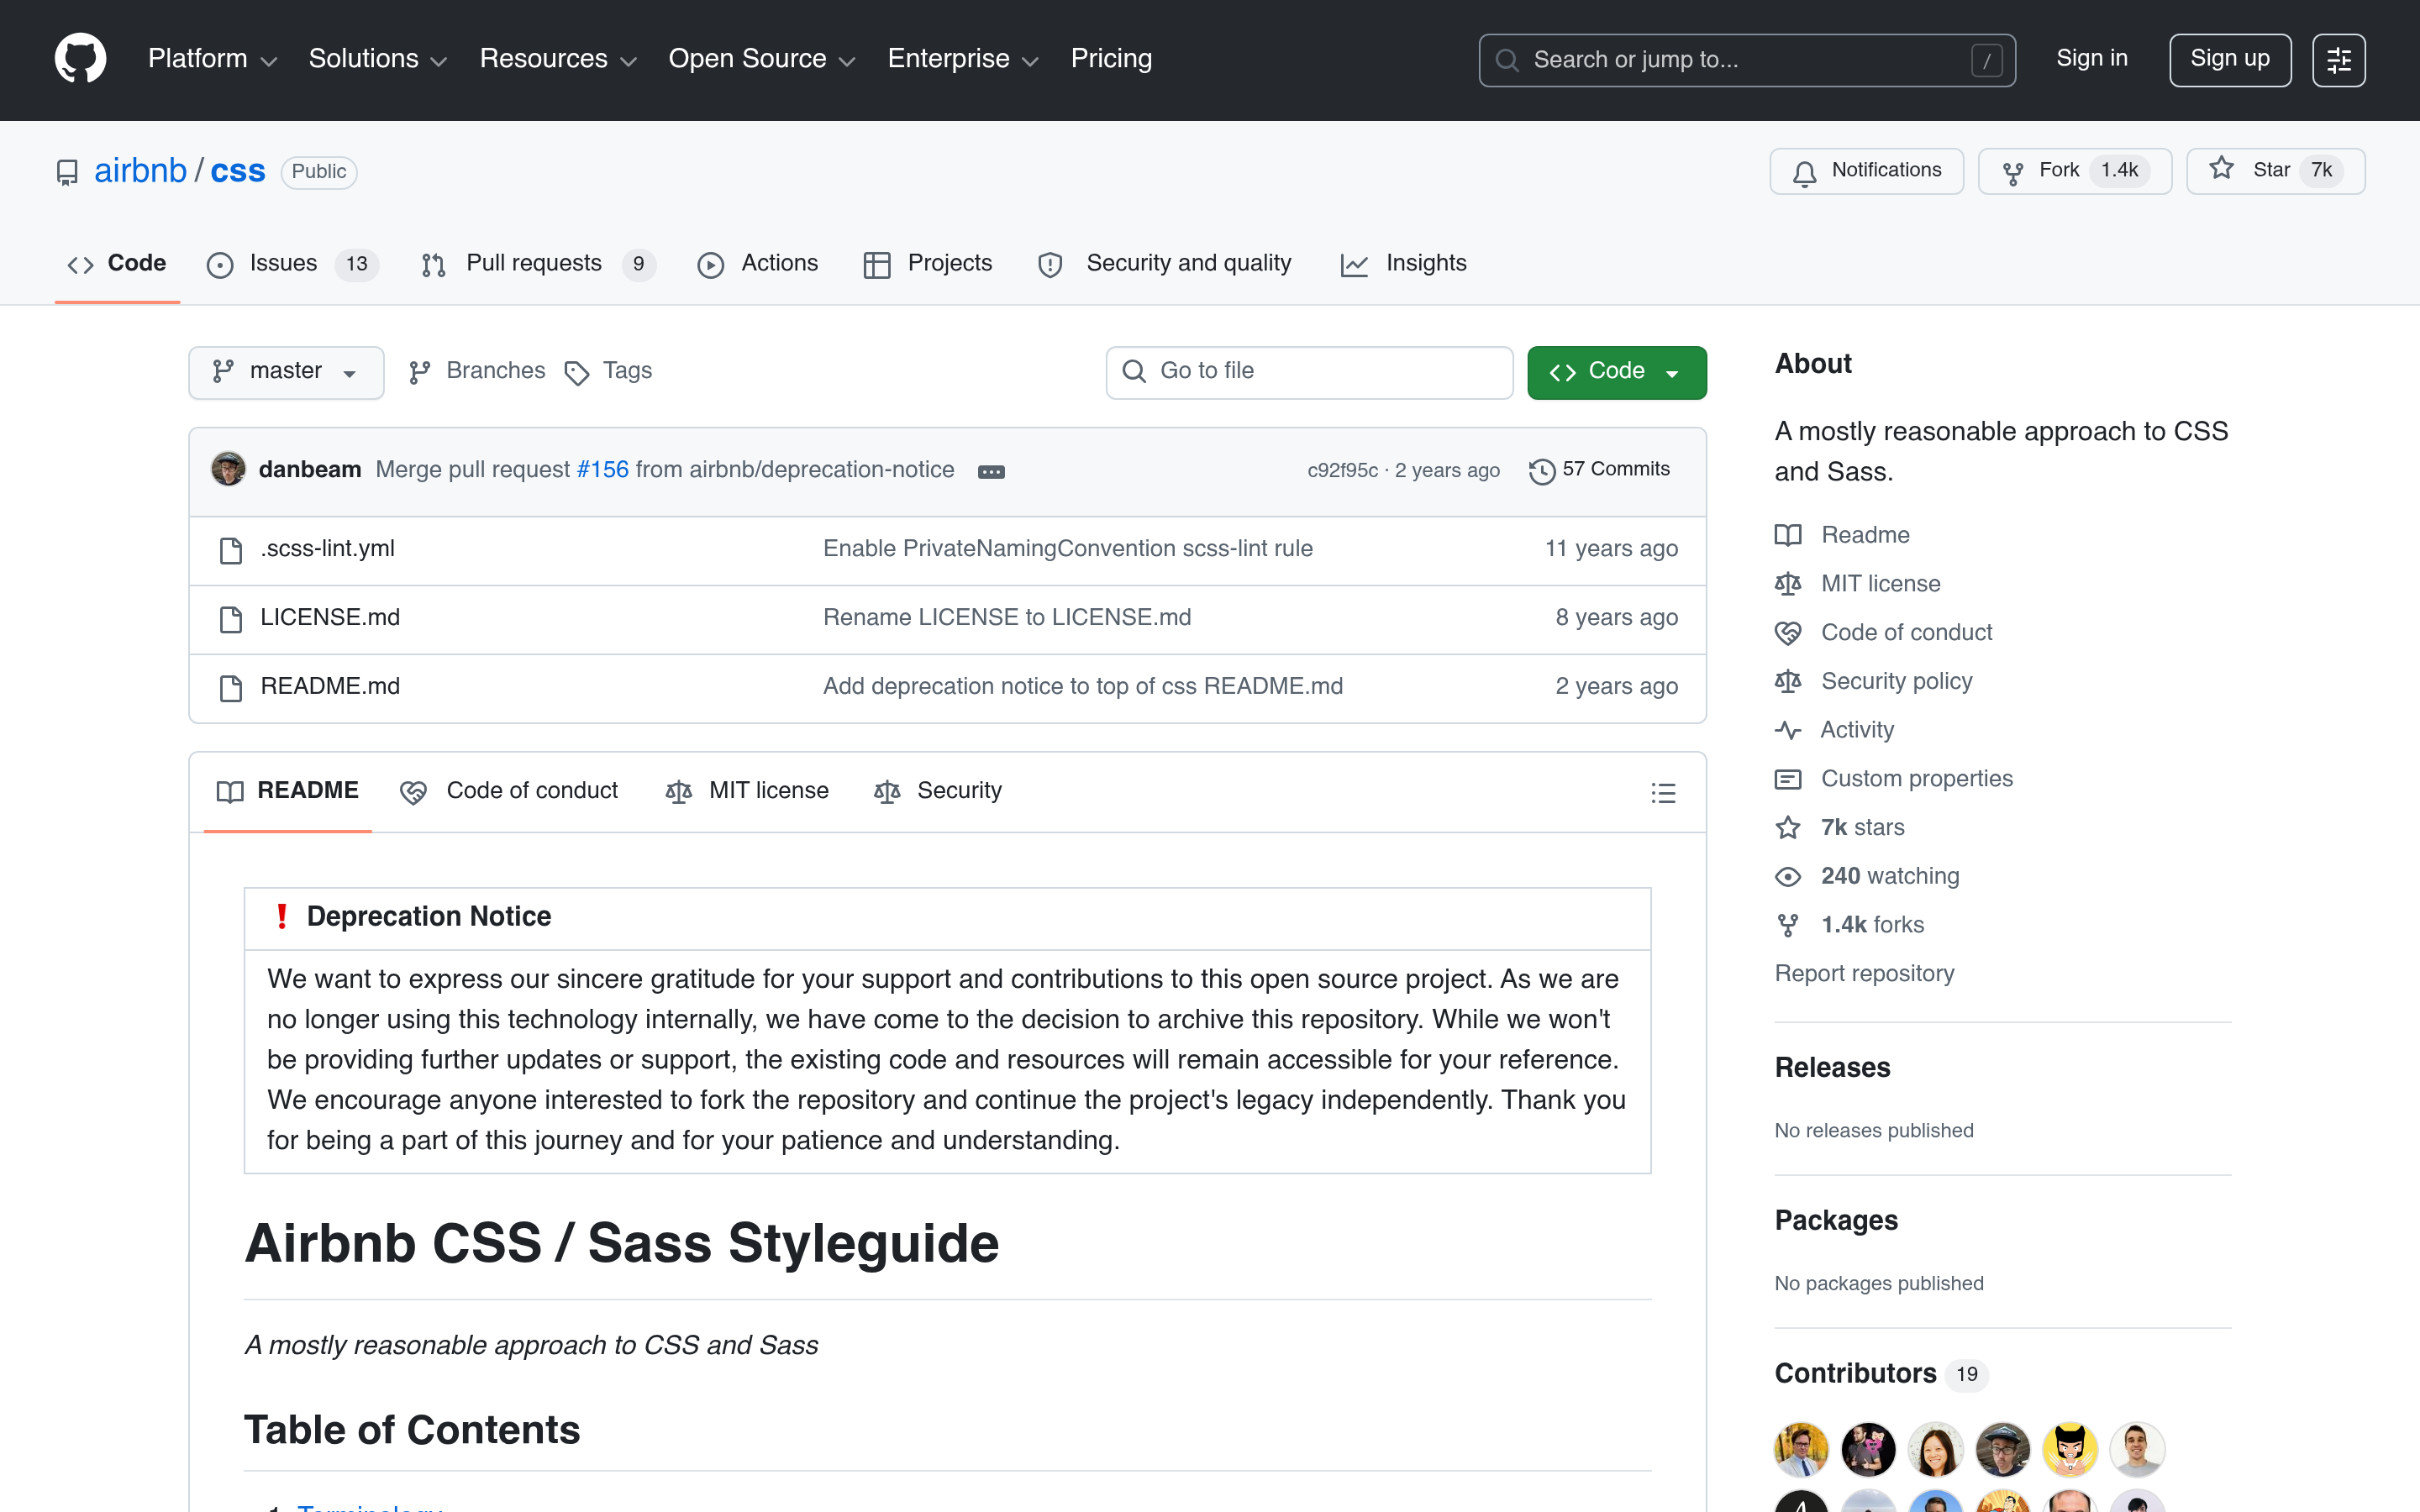The image size is (2420, 1512).
Task: Expand the Open Source menu
Action: click(x=762, y=59)
